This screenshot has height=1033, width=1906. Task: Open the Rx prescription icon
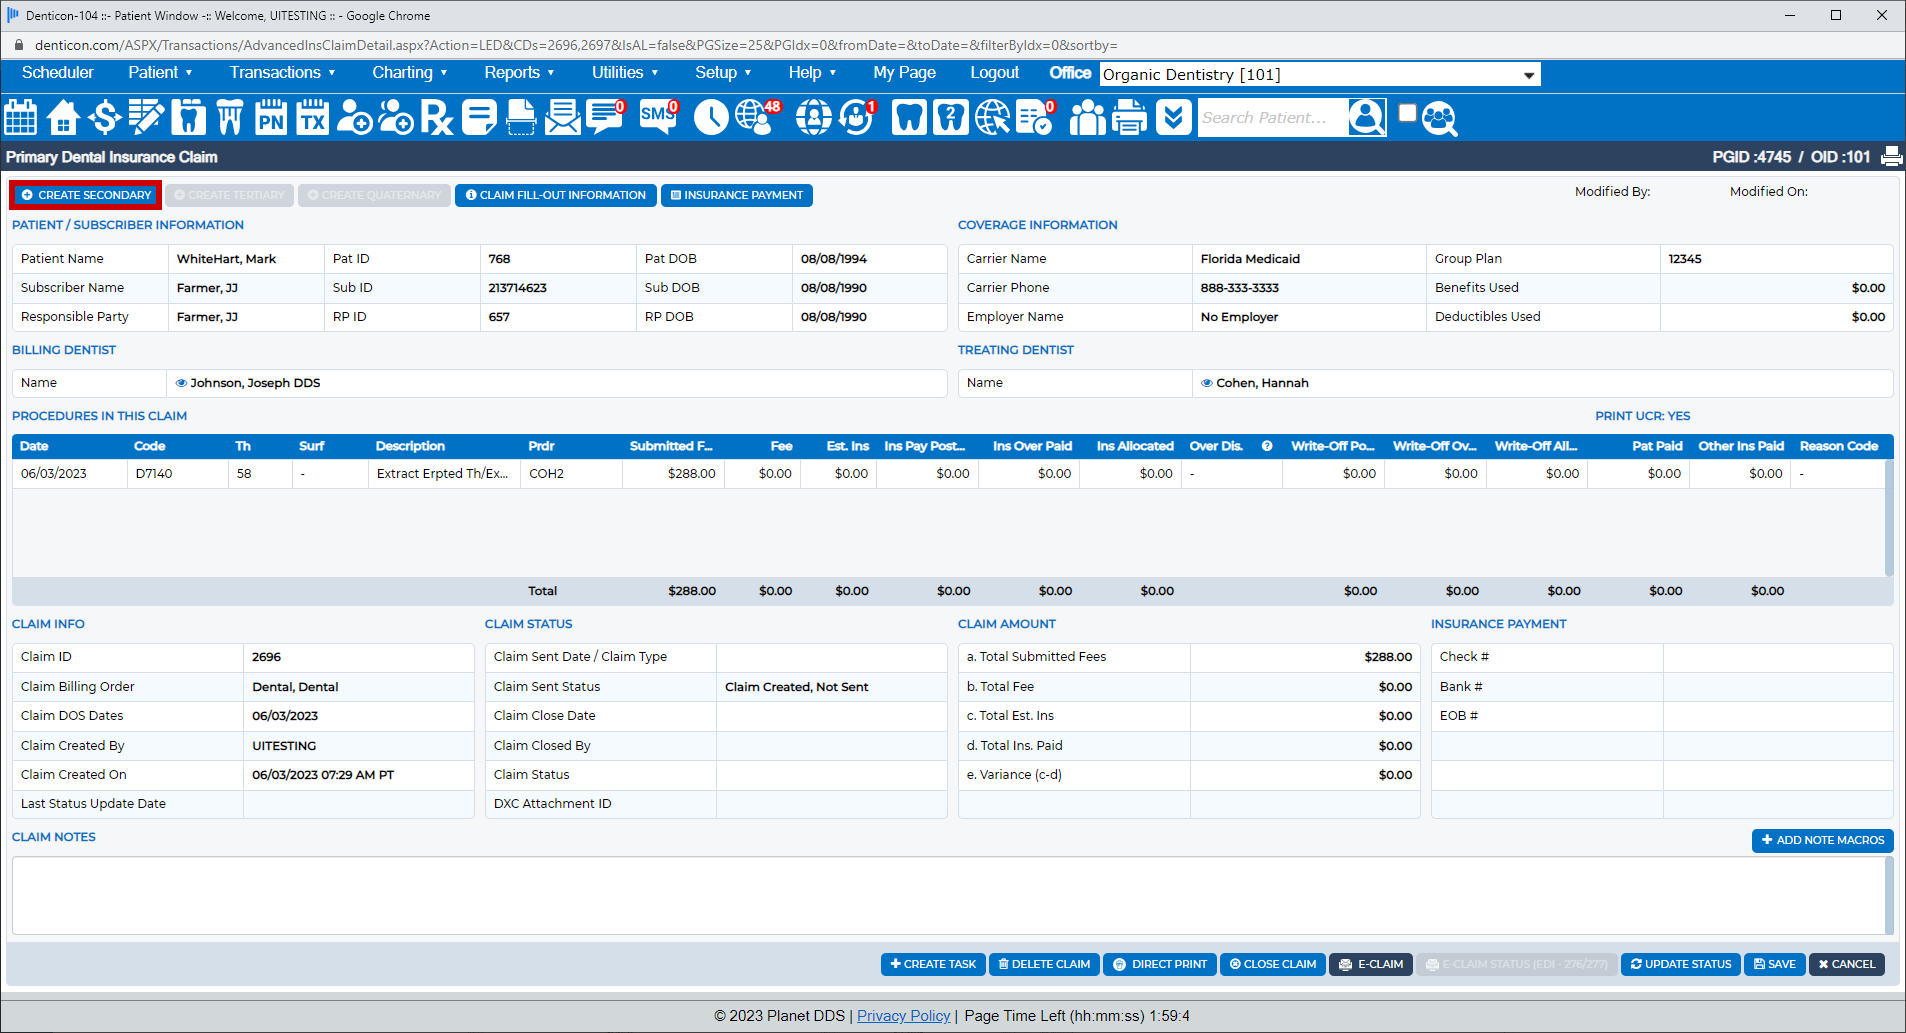pyautogui.click(x=436, y=118)
